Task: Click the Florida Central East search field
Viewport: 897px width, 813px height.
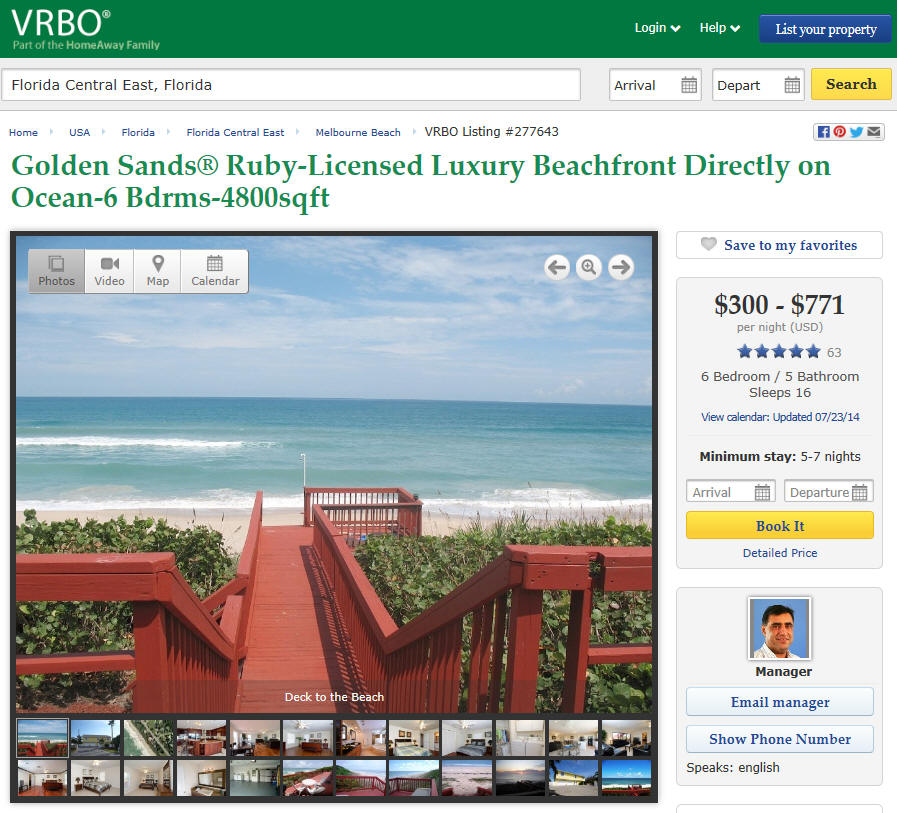Action: click(x=291, y=85)
